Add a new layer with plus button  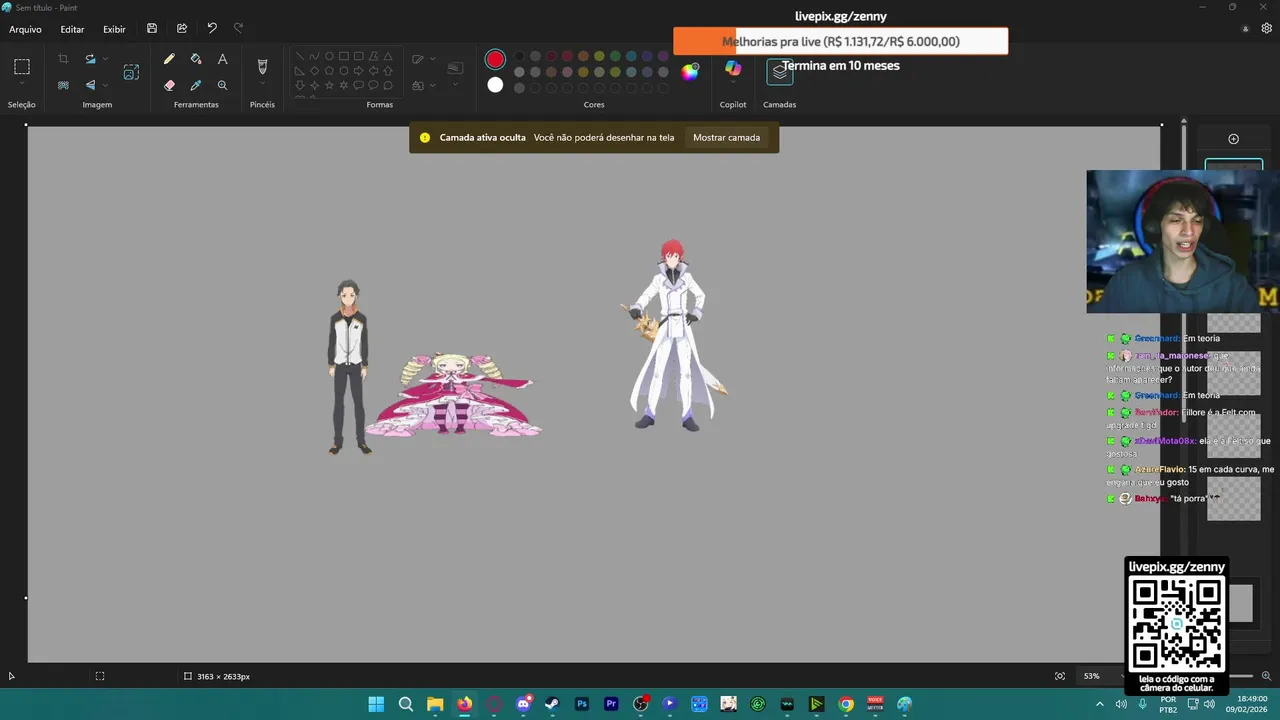(x=1233, y=139)
